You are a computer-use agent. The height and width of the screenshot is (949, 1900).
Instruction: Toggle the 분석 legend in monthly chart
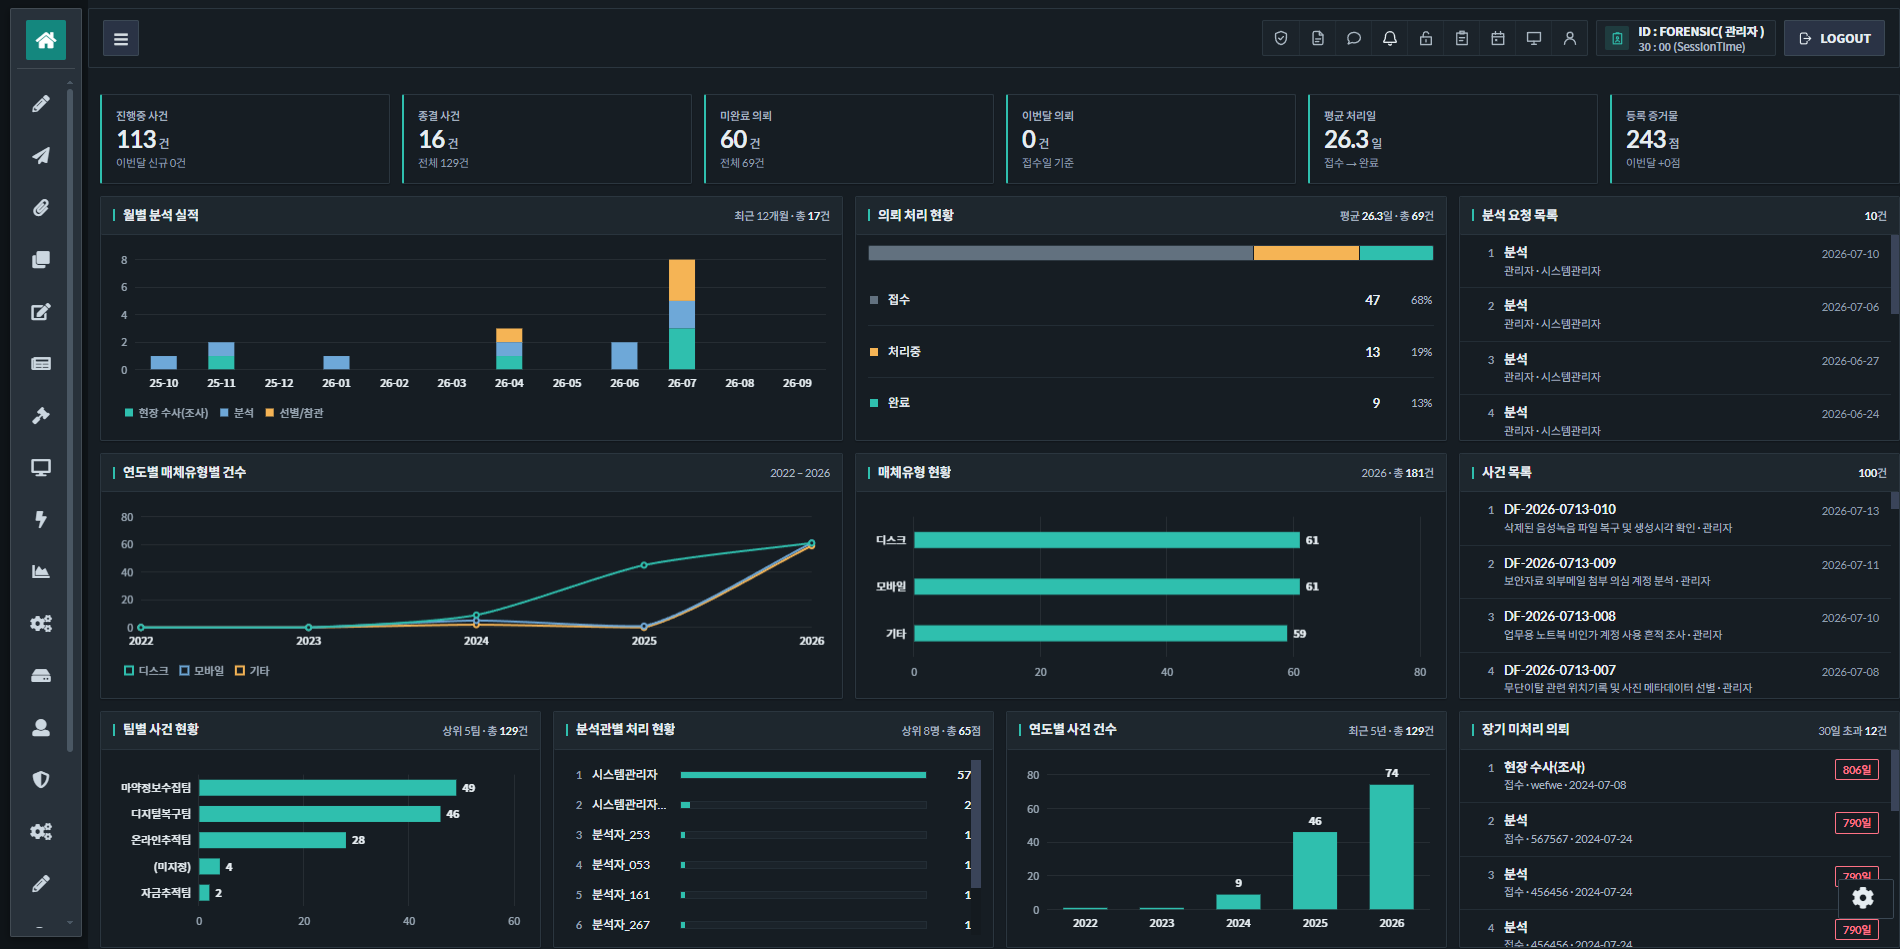coord(237,413)
